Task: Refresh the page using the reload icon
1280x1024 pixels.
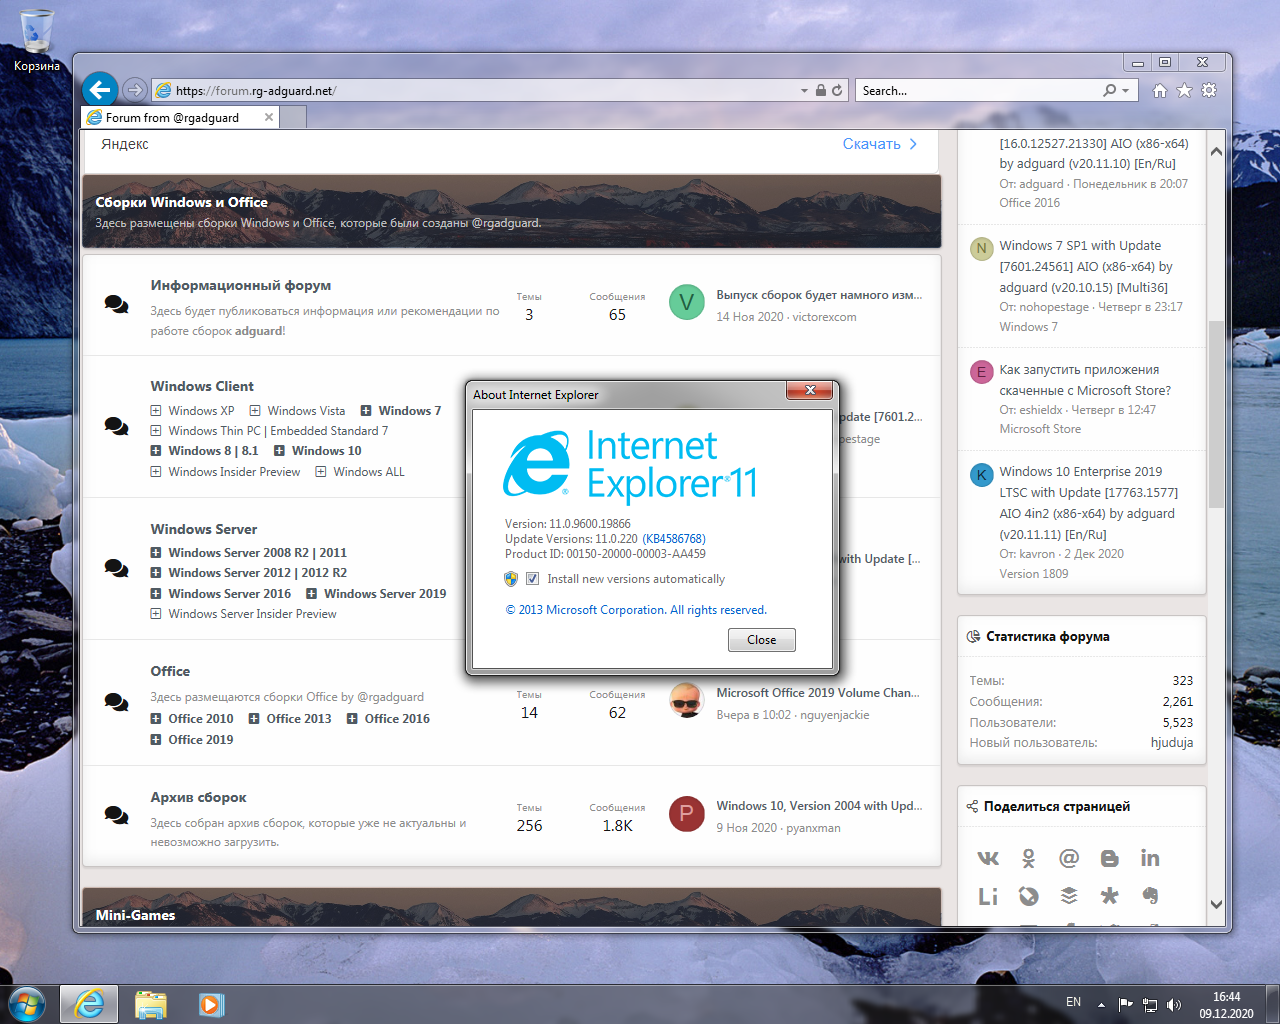Action: click(x=837, y=90)
